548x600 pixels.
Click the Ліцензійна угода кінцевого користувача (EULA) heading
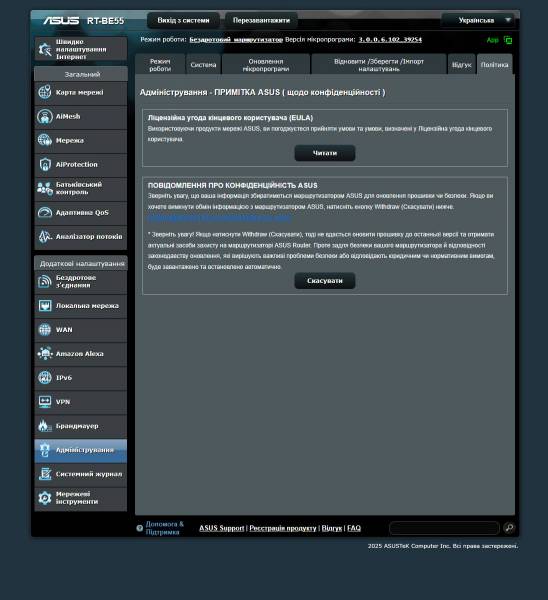click(x=230, y=118)
